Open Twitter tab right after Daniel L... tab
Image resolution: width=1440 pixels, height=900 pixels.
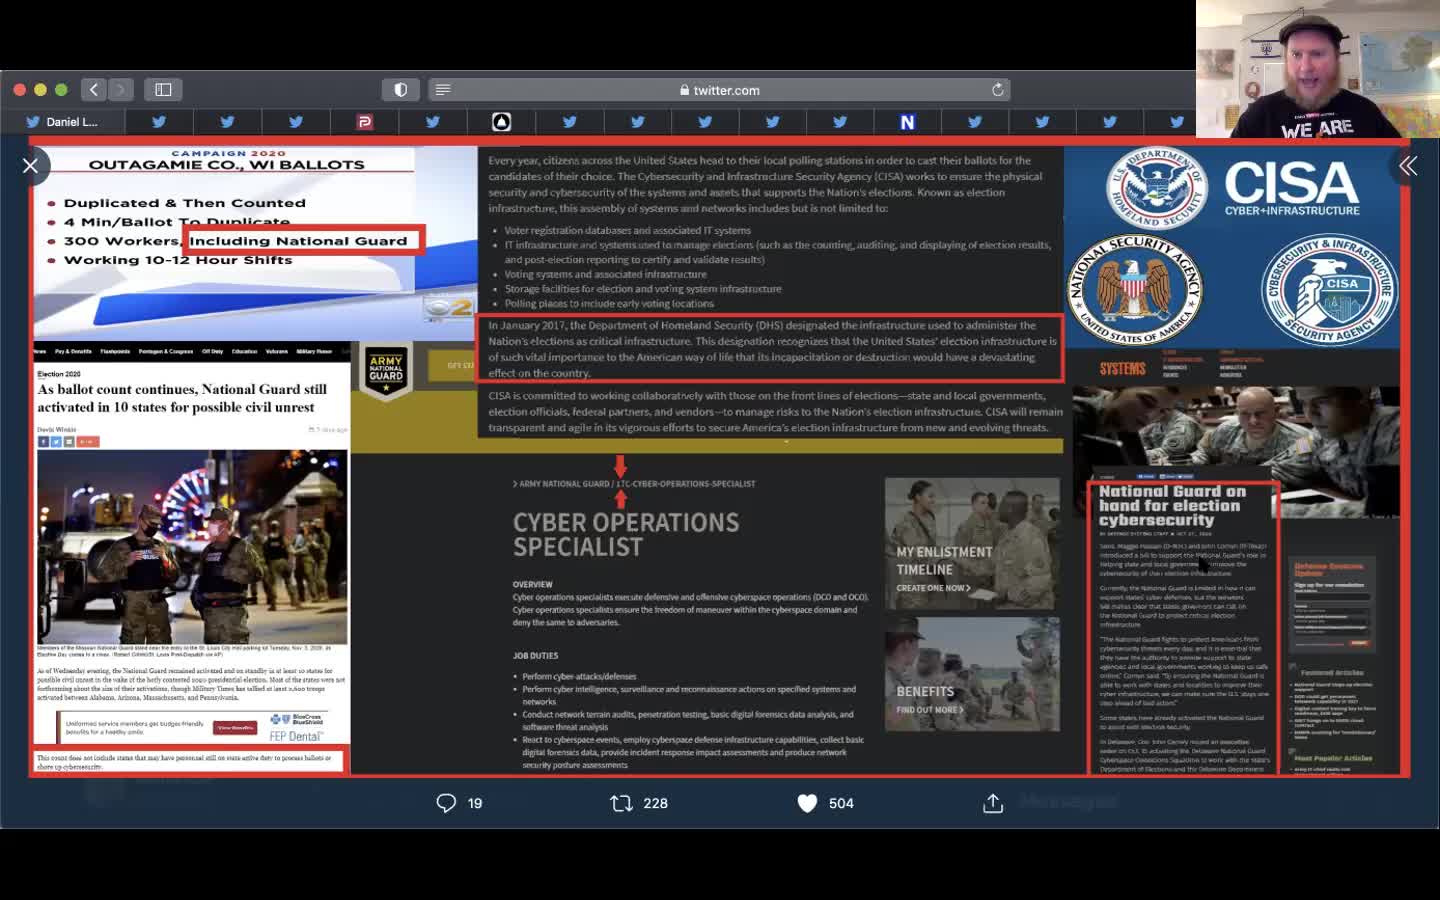click(159, 122)
